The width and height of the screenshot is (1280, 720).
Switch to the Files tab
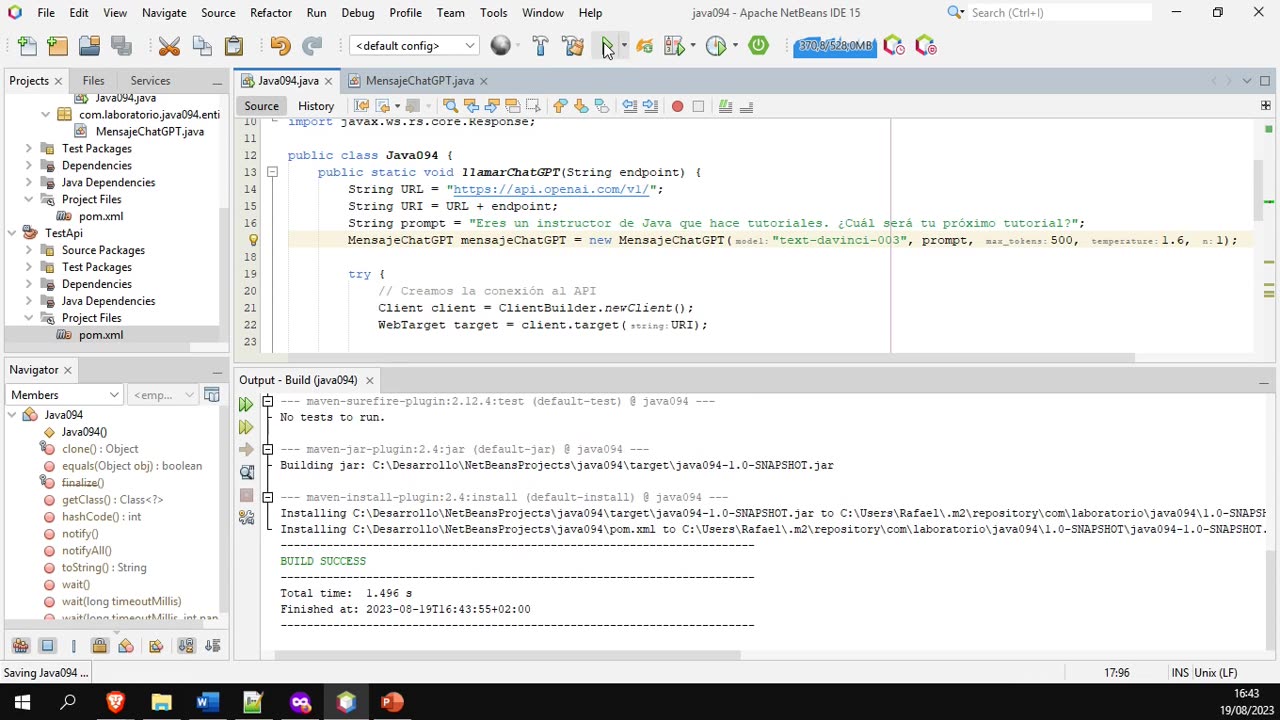point(93,81)
